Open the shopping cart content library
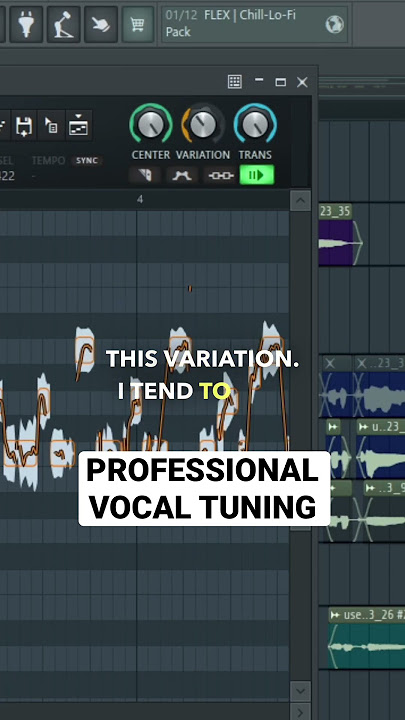Image resolution: width=405 pixels, height=720 pixels. pos(138,24)
